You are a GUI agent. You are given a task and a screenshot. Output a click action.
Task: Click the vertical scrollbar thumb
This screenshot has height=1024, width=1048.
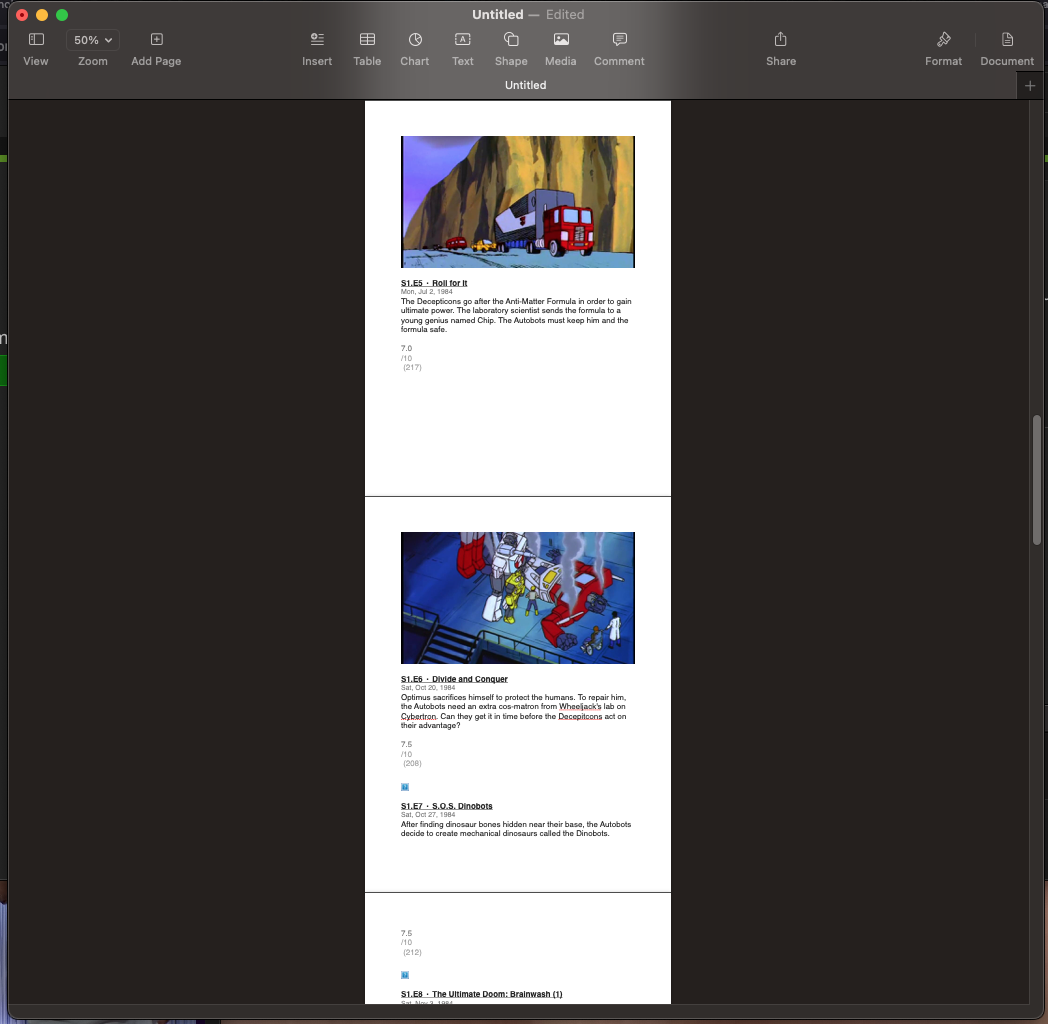click(1037, 479)
